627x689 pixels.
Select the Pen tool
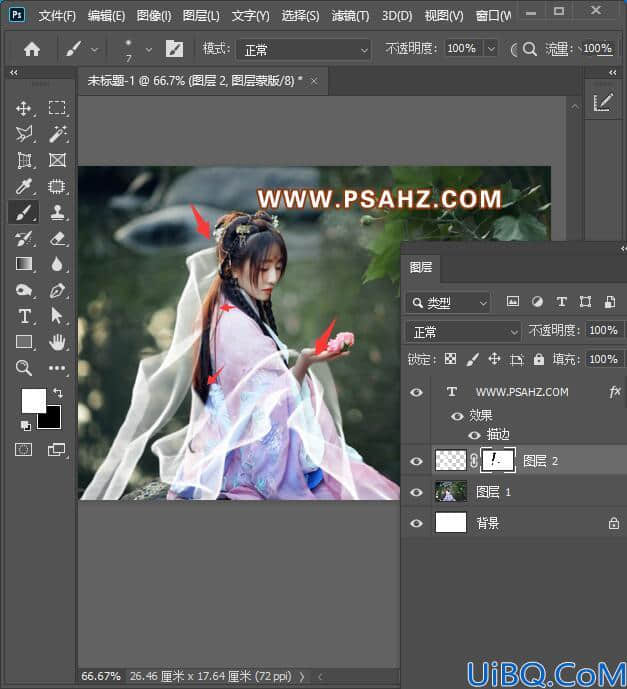tap(57, 290)
